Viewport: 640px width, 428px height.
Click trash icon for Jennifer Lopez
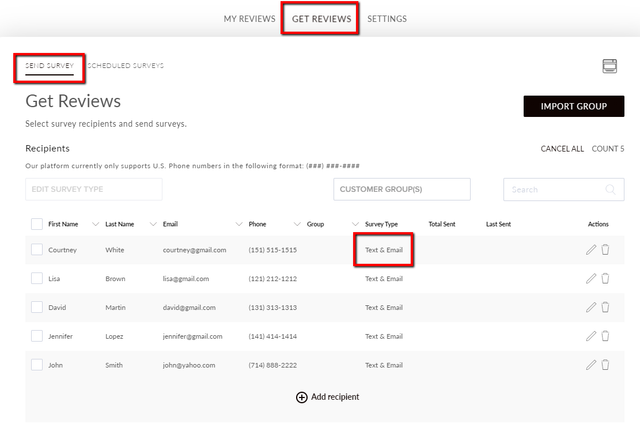tap(605, 336)
